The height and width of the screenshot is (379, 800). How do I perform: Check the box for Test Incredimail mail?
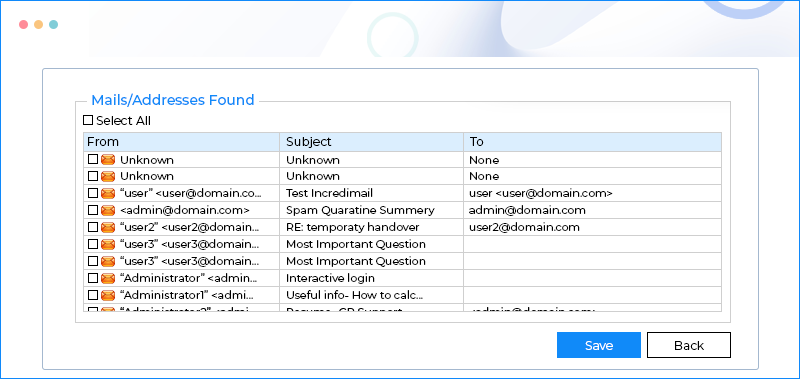[92, 193]
